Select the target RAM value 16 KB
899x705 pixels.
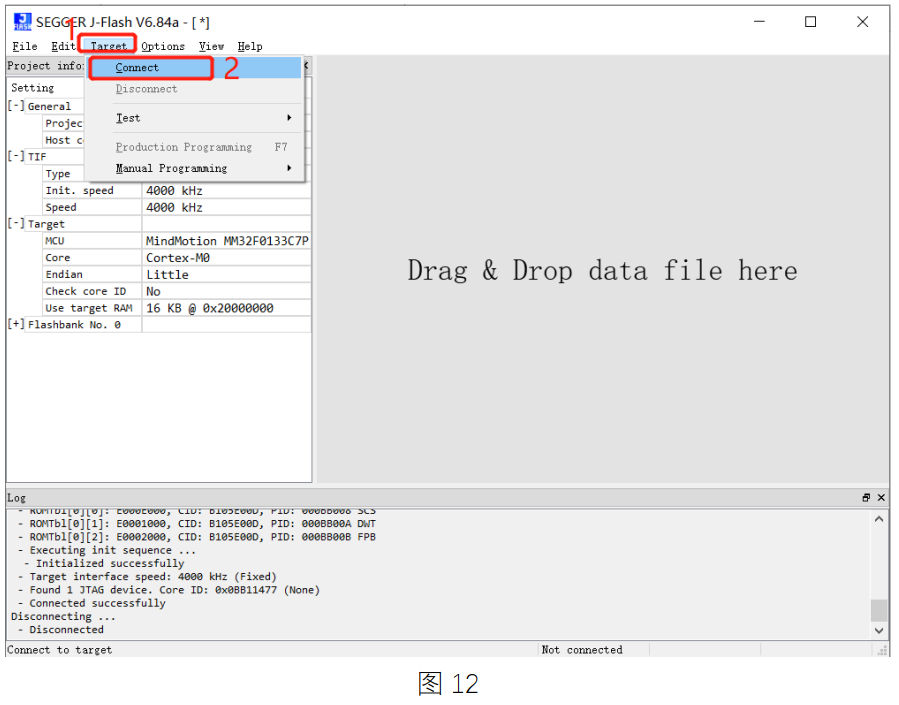(x=227, y=308)
